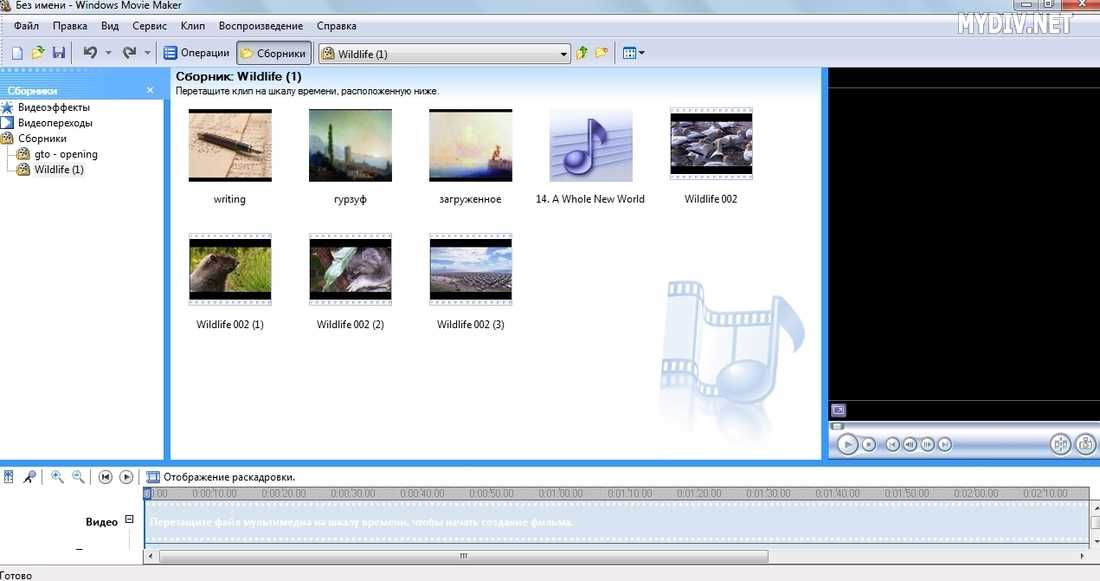This screenshot has height=581, width=1100.
Task: Click the Undo arrow in the toolbar
Action: (90, 53)
